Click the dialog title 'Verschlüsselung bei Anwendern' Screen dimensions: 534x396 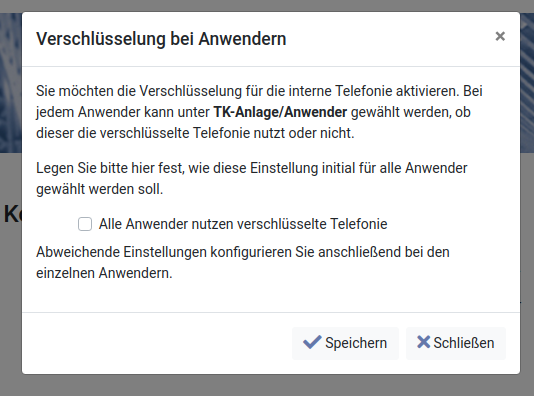(161, 39)
